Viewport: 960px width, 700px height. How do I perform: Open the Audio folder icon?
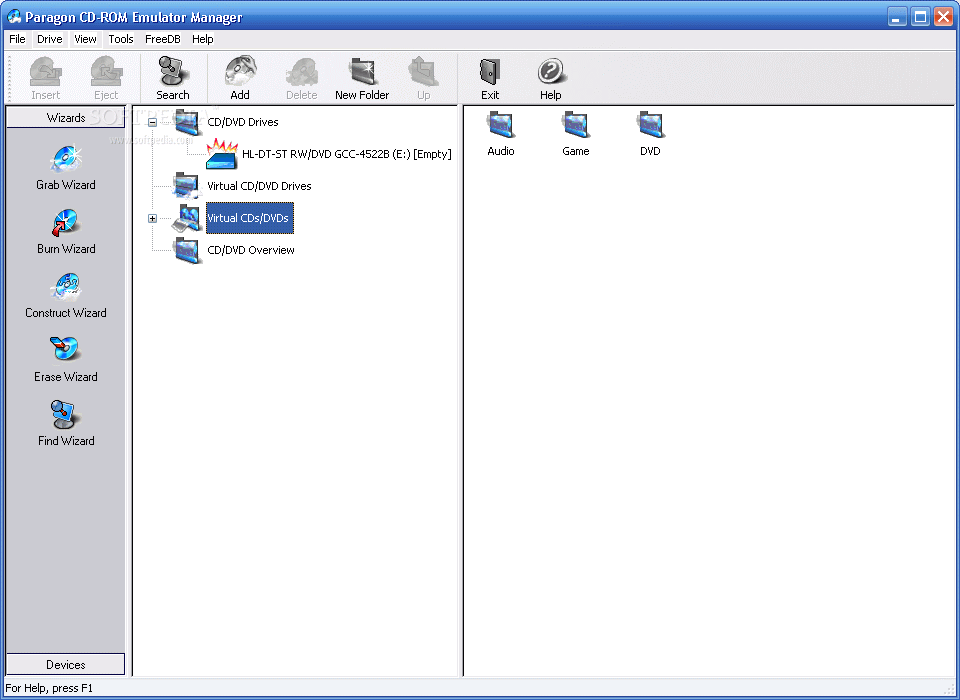501,126
